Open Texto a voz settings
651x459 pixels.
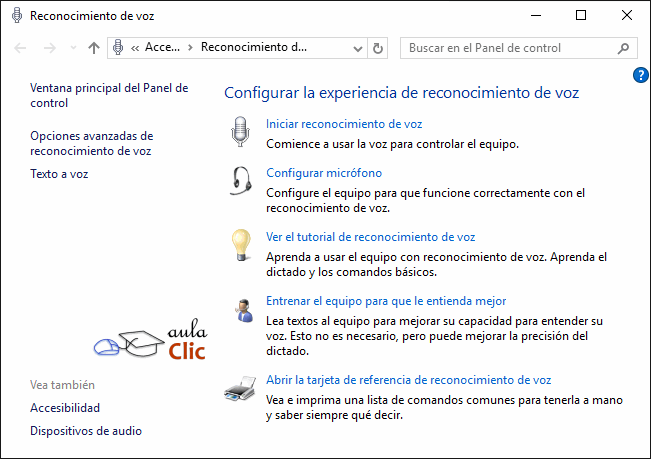60,174
